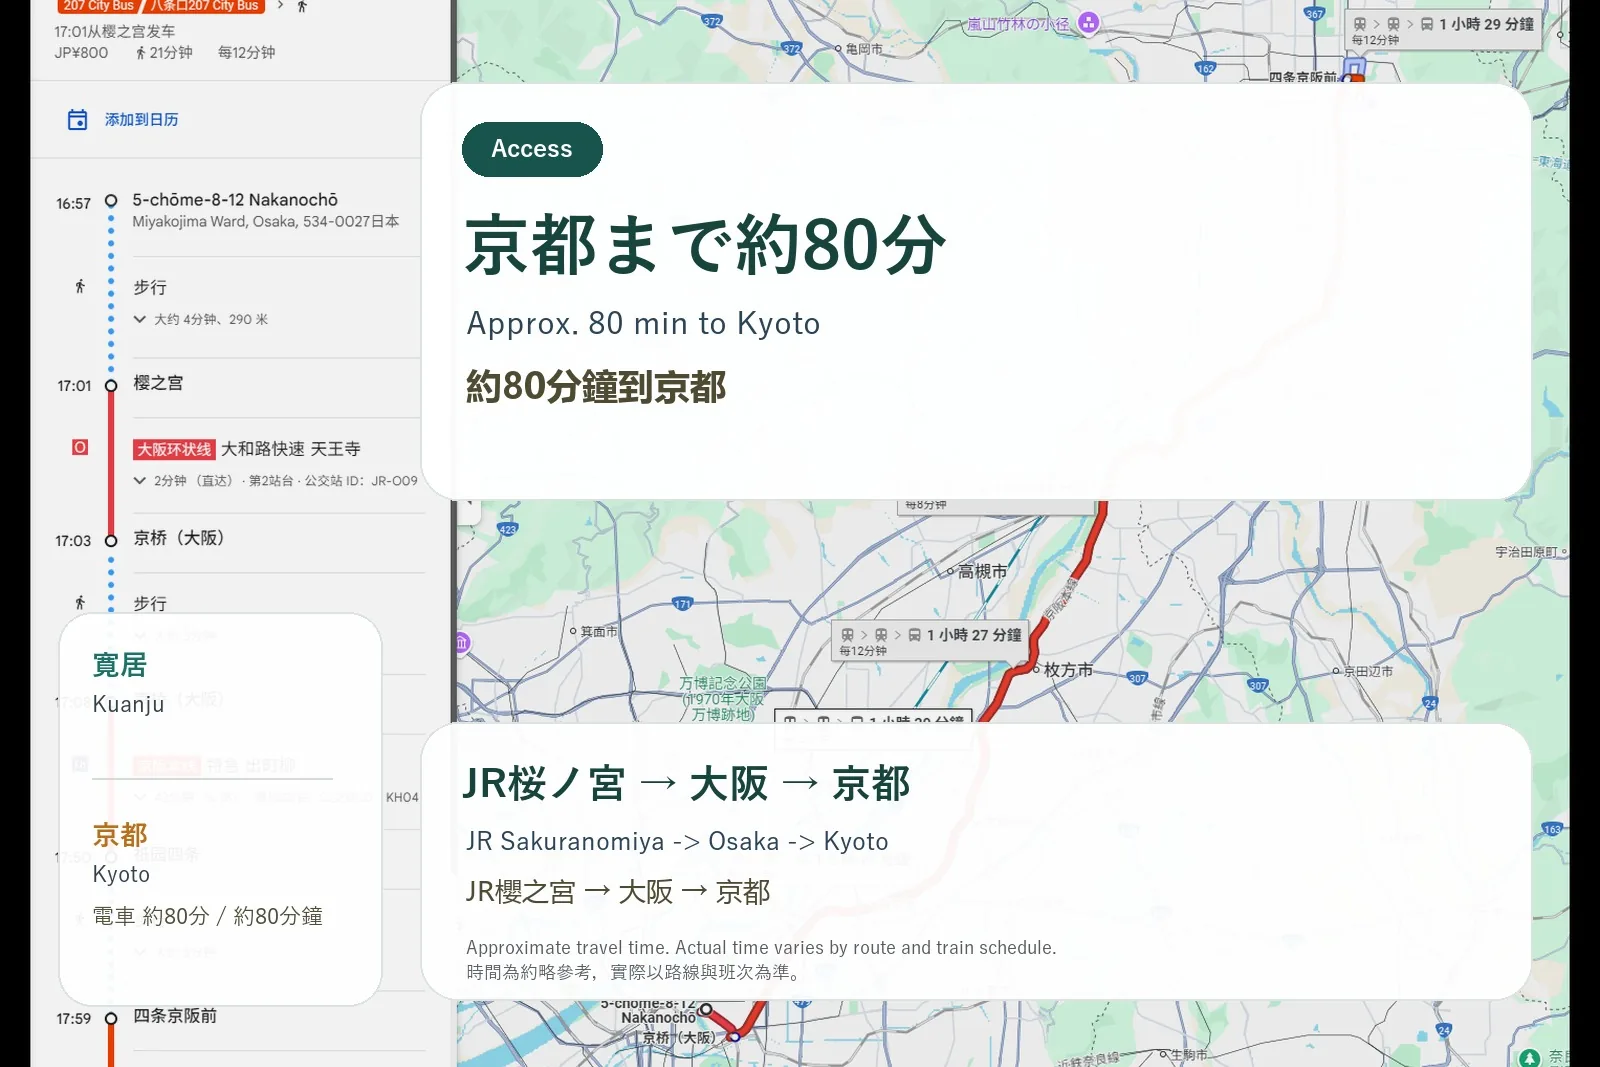Image resolution: width=1600 pixels, height=1067 pixels.
Task: Click the 生驹市 label on the map
Action: [x=1189, y=1055]
